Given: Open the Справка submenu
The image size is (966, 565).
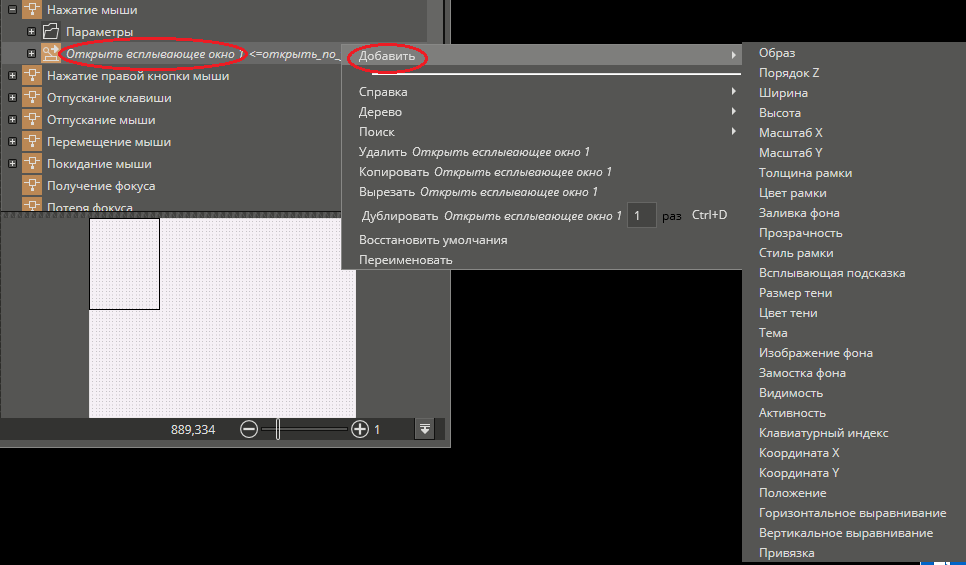Looking at the screenshot, I should [383, 92].
